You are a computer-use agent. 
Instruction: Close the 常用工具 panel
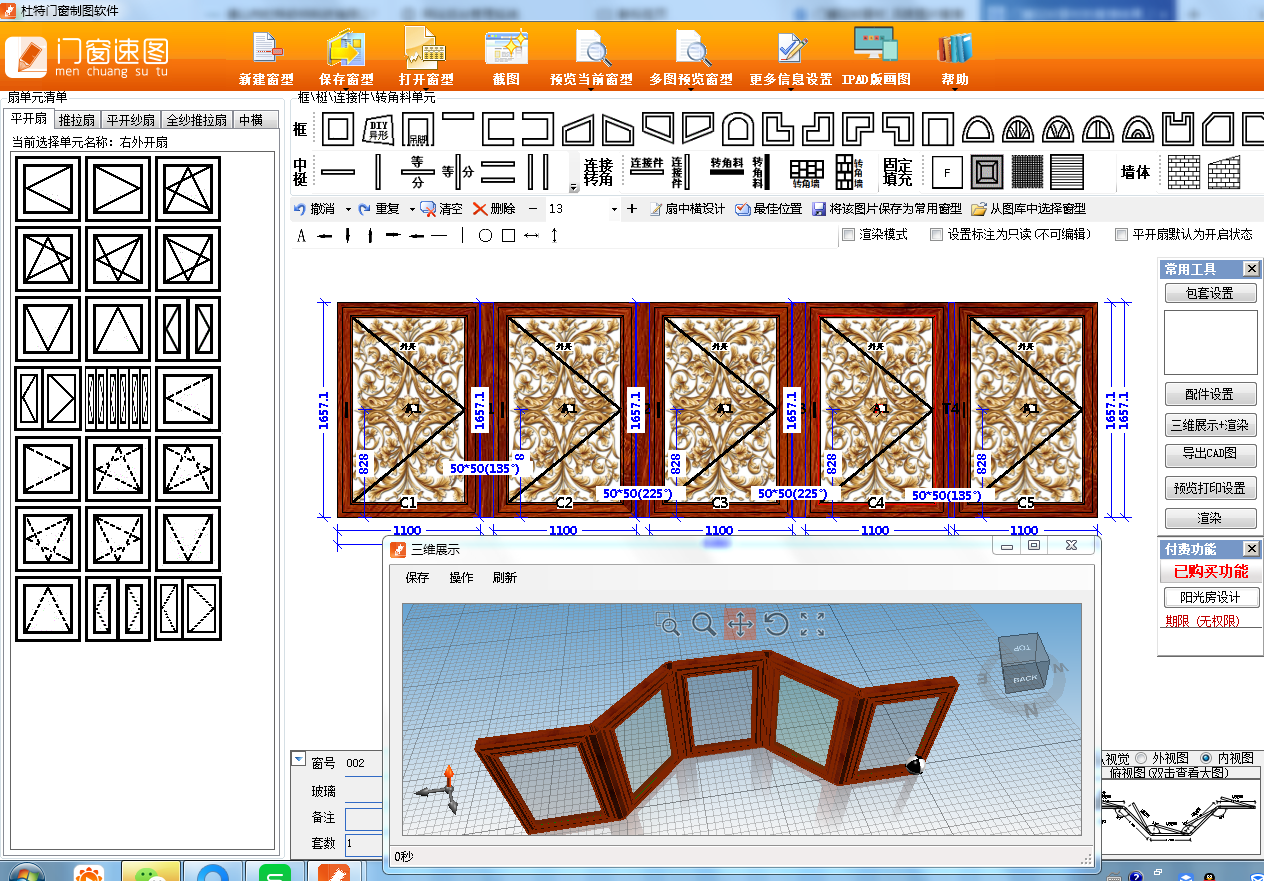pyautogui.click(x=1250, y=269)
